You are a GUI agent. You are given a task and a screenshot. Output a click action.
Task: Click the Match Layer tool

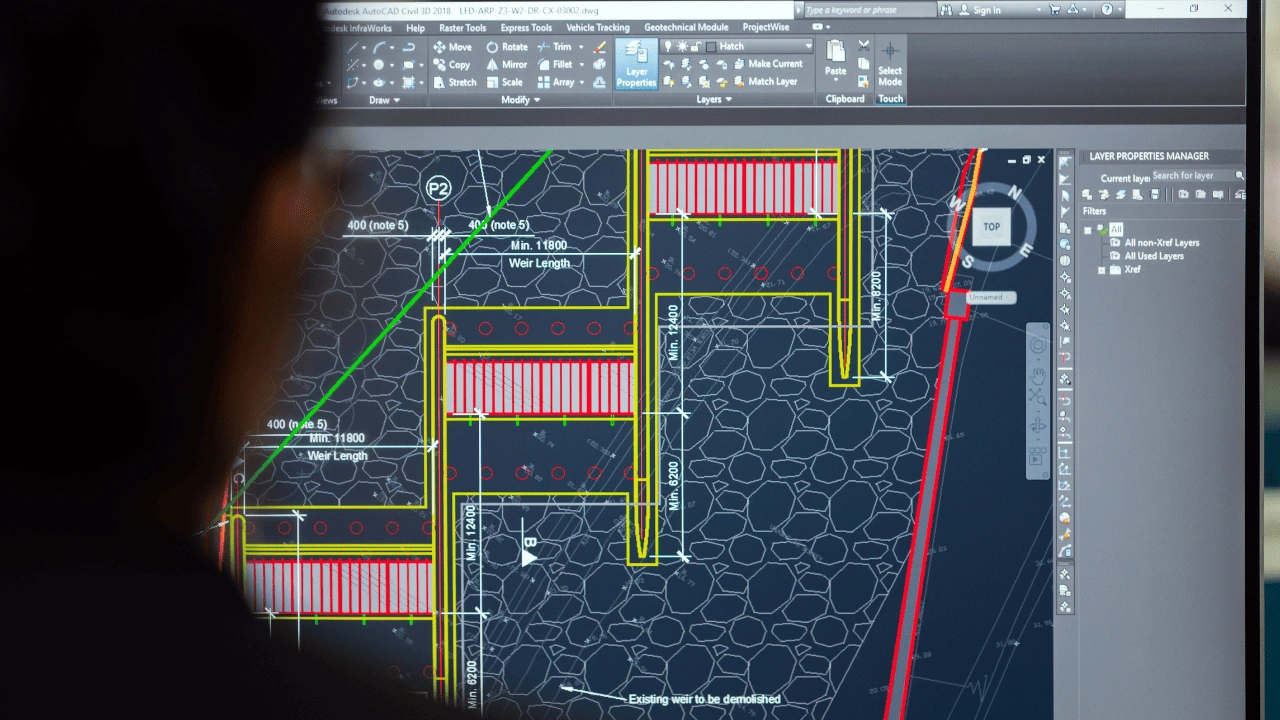coord(765,81)
